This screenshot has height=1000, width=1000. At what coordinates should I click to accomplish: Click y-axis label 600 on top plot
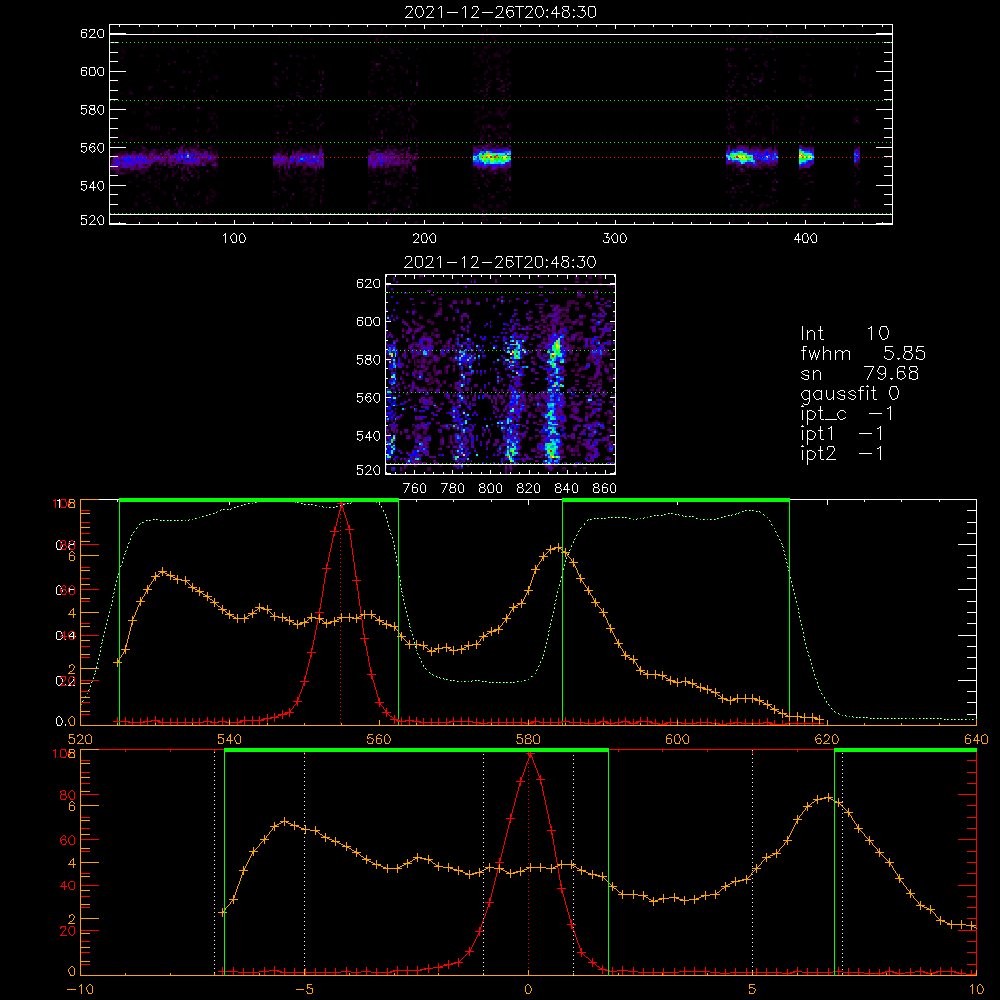point(92,71)
